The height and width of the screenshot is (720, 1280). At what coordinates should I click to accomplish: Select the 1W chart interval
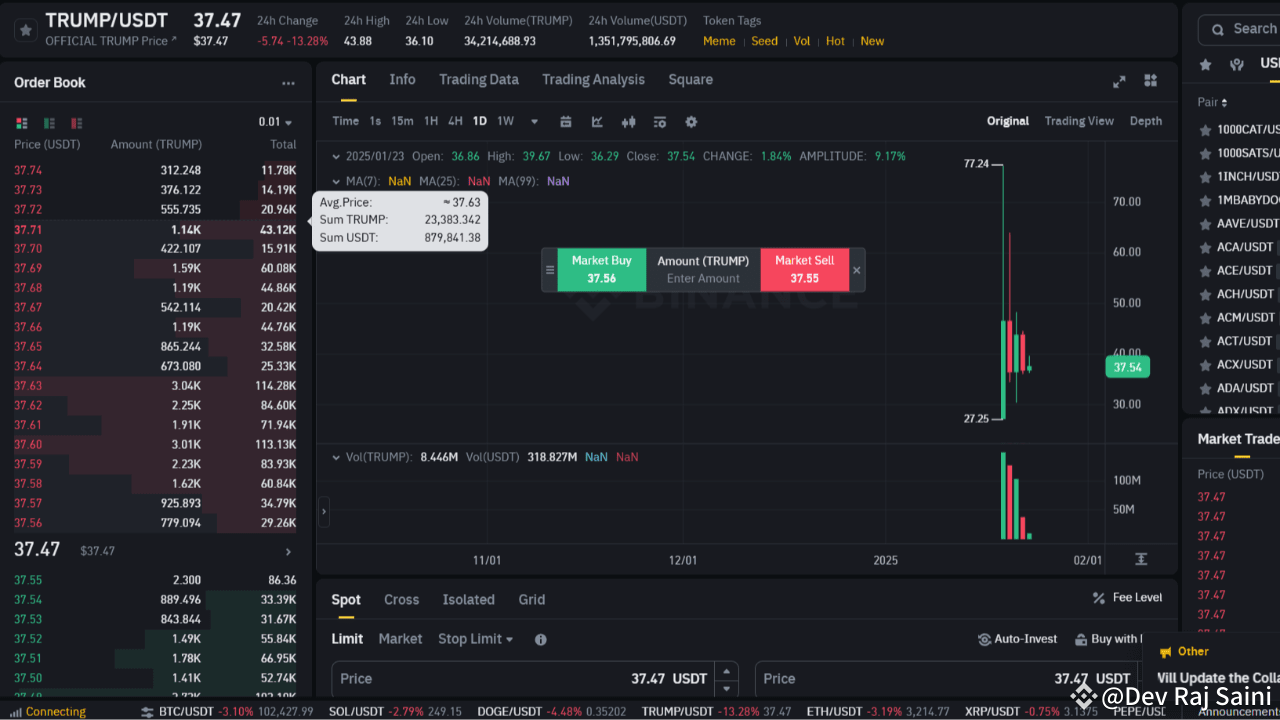[506, 121]
